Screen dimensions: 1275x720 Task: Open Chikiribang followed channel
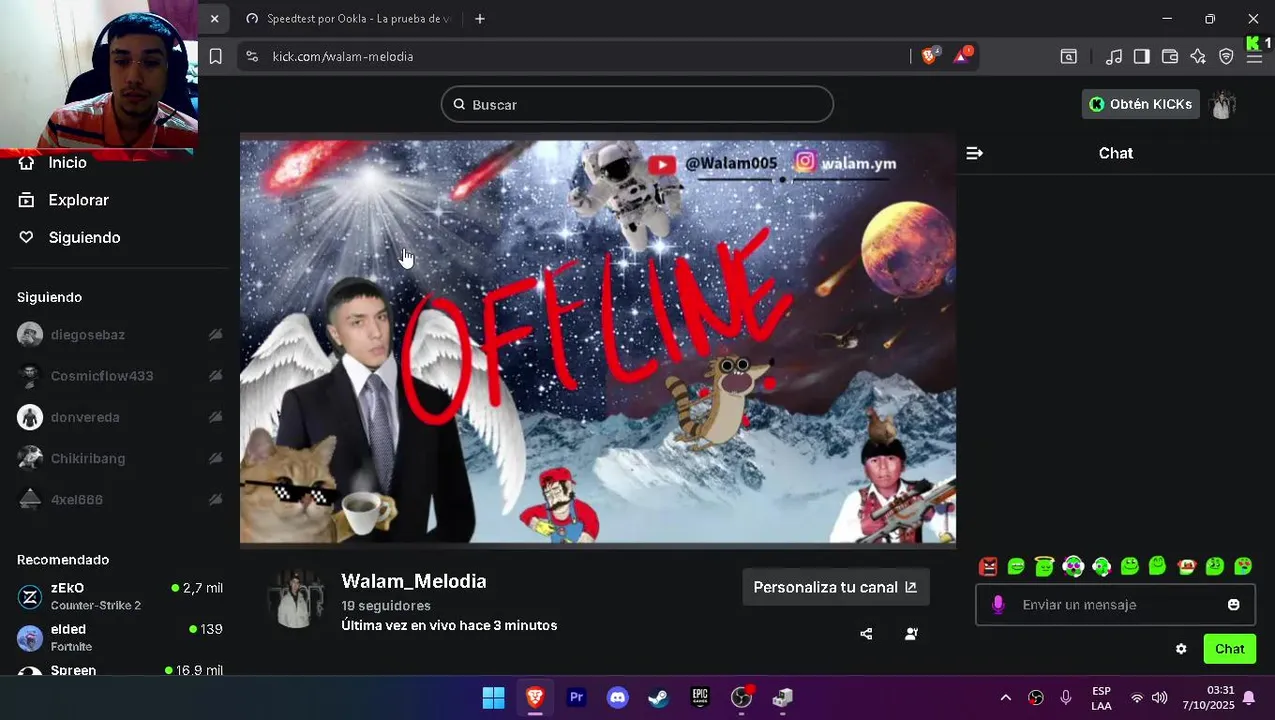tap(88, 458)
